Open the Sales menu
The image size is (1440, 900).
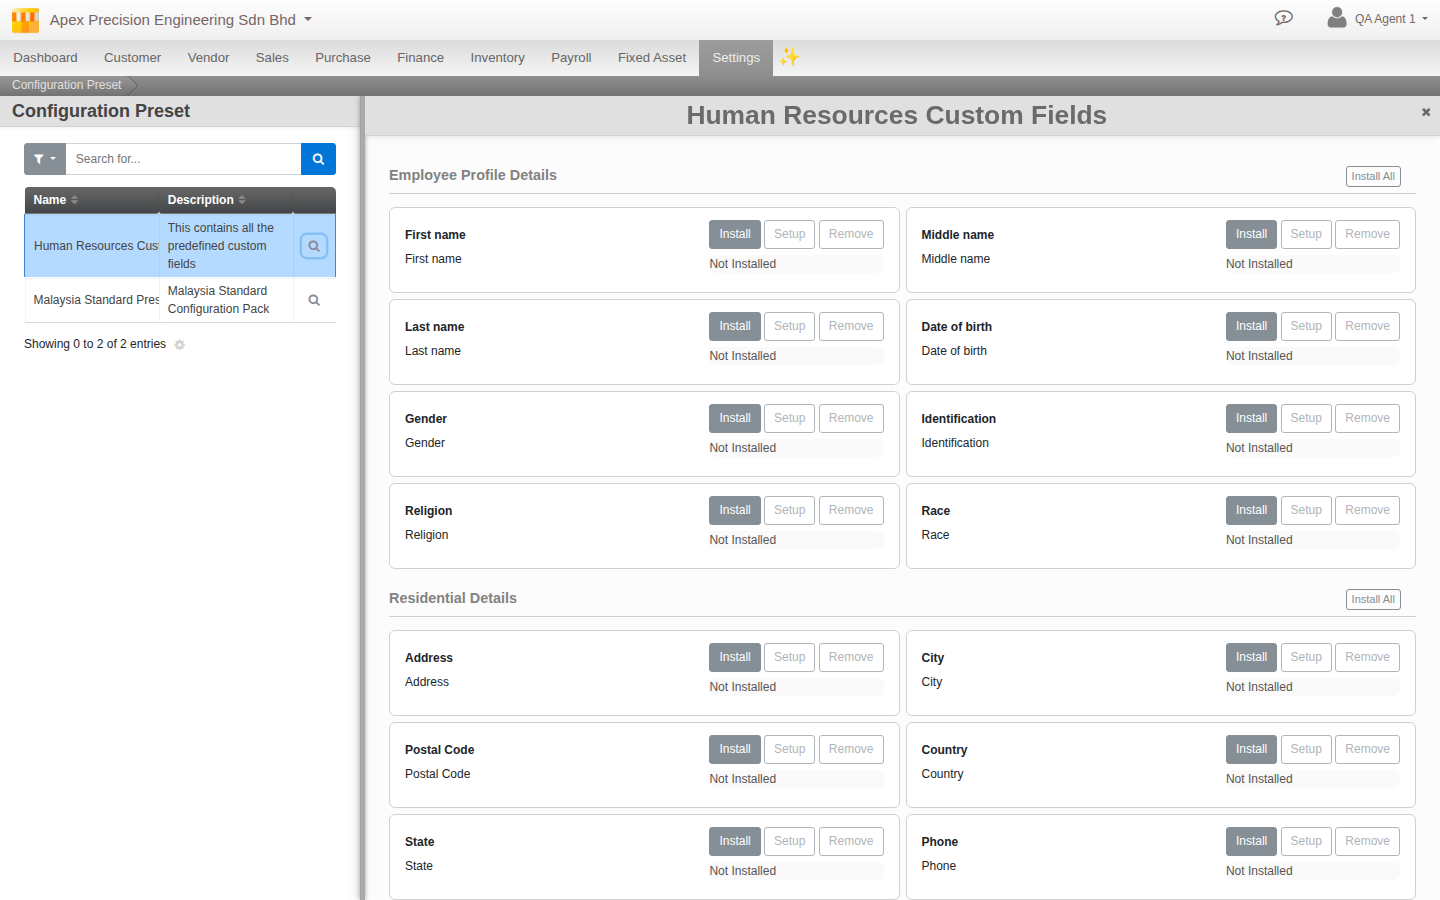pyautogui.click(x=272, y=58)
